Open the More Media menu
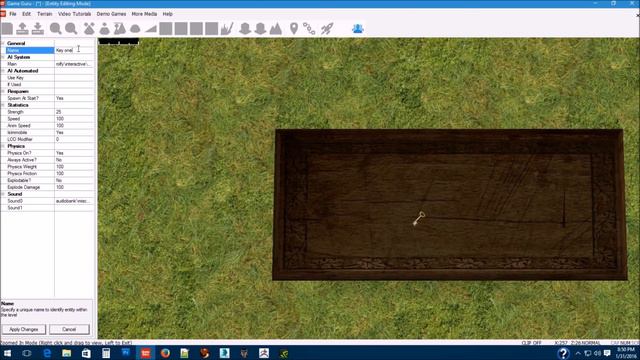Screen dimensions: 640x360 coord(144,14)
